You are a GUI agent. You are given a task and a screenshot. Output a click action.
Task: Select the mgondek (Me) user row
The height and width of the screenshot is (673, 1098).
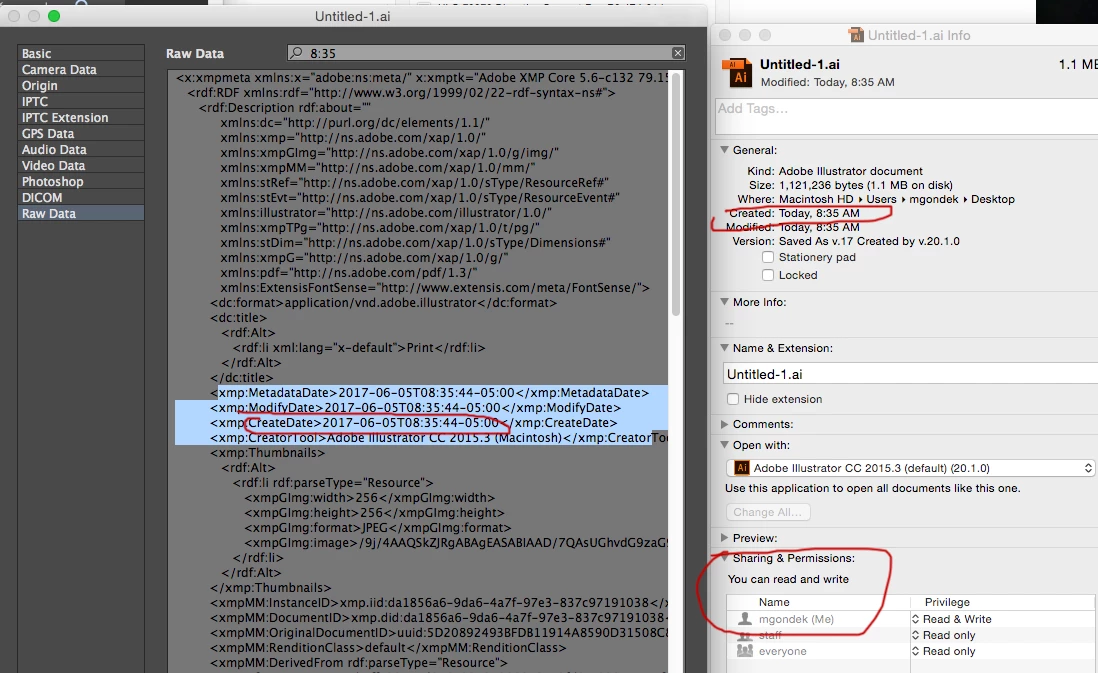[910, 619]
